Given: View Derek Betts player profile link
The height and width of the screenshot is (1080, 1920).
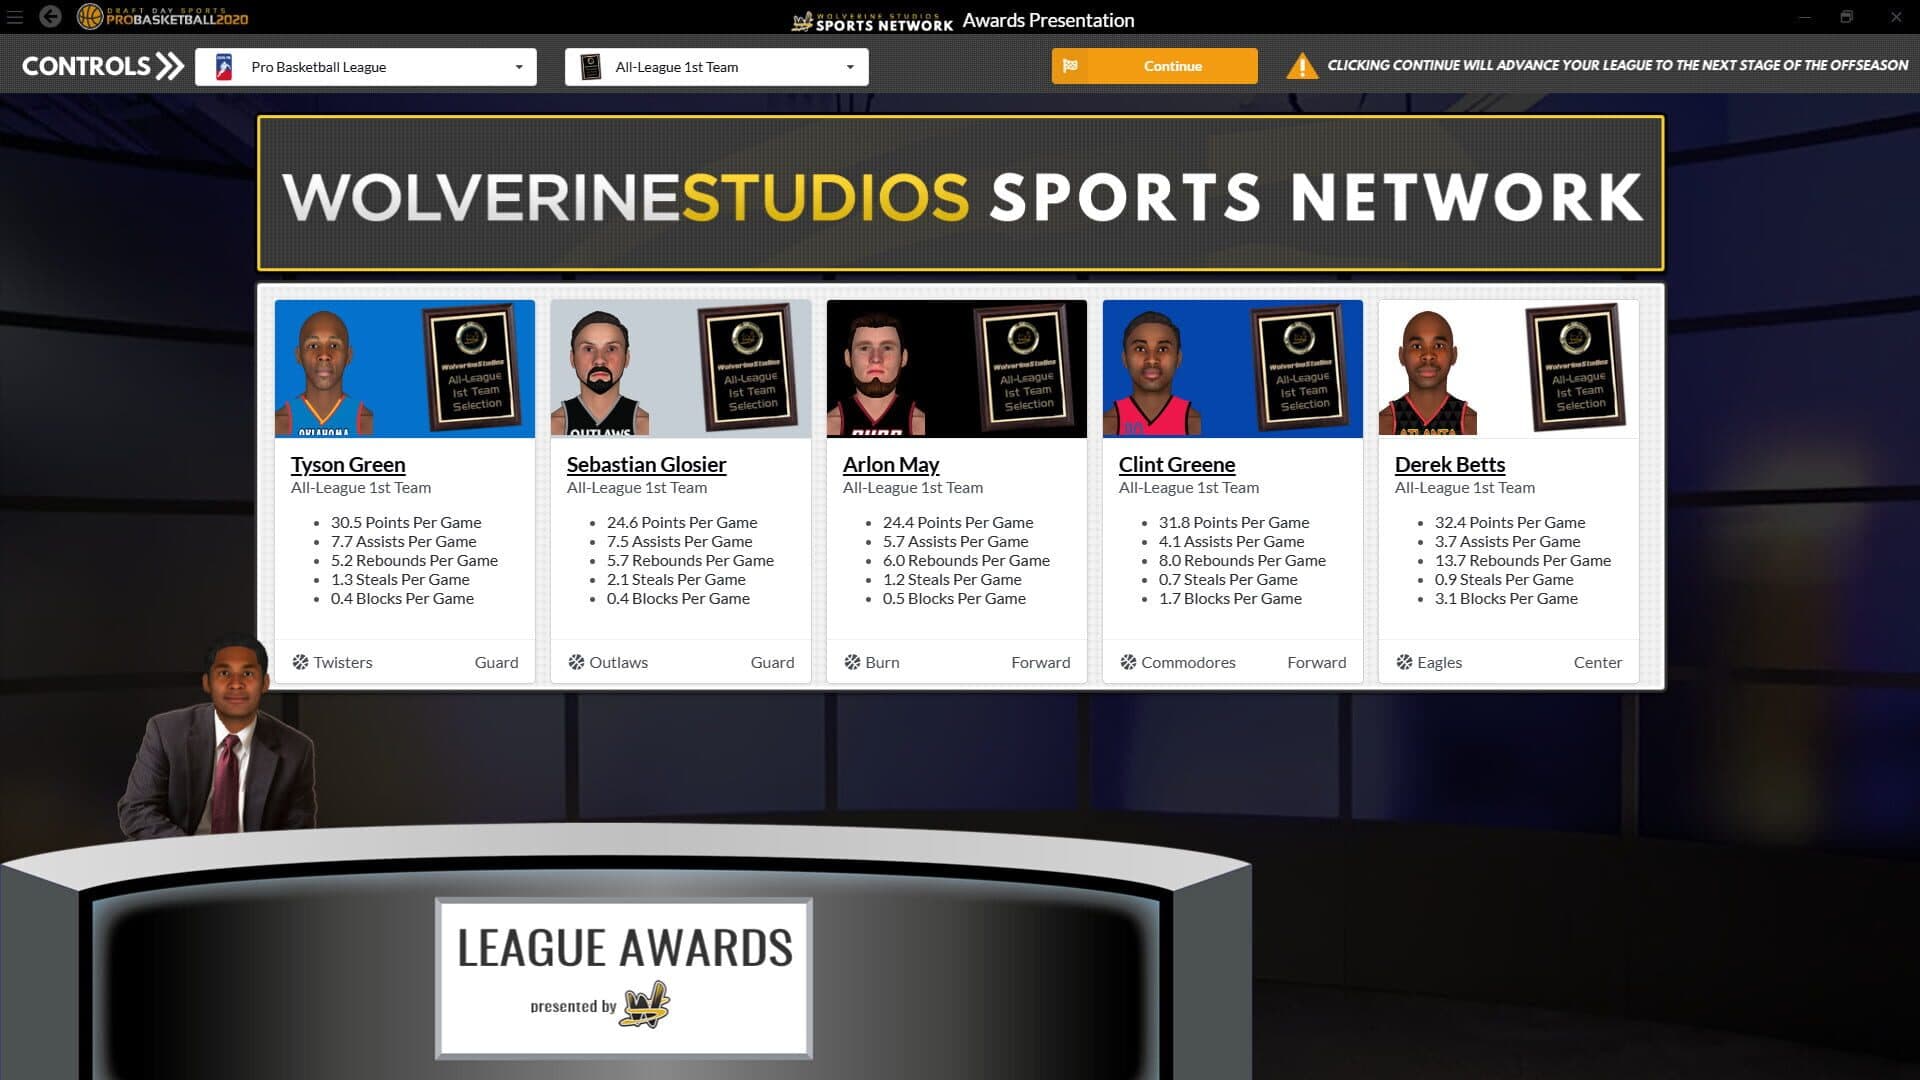Looking at the screenshot, I should tap(1449, 464).
